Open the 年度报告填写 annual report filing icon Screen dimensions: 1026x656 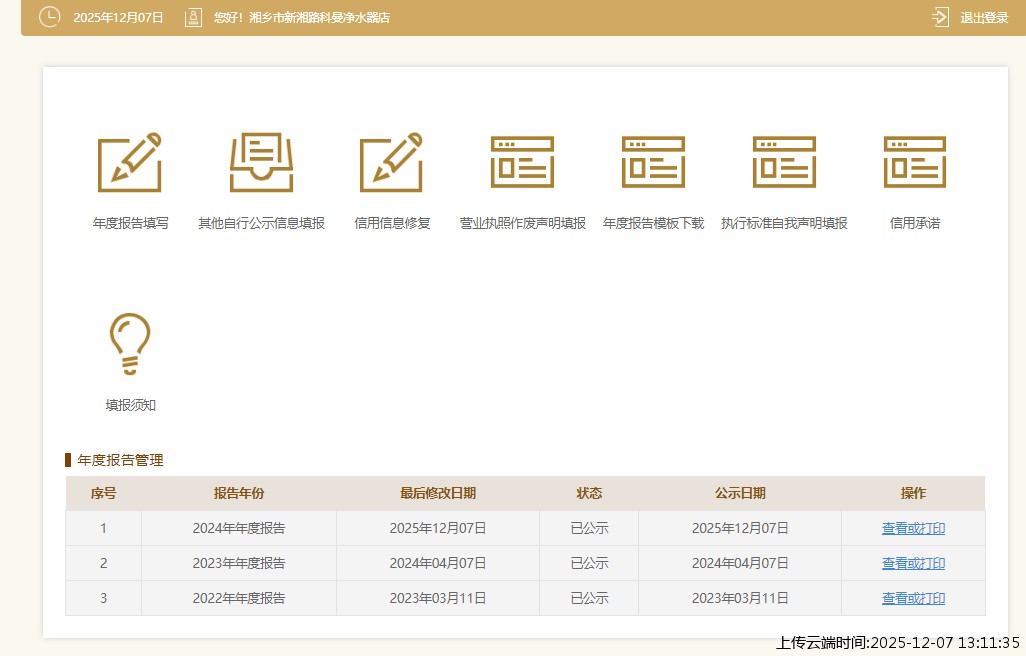pyautogui.click(x=130, y=161)
